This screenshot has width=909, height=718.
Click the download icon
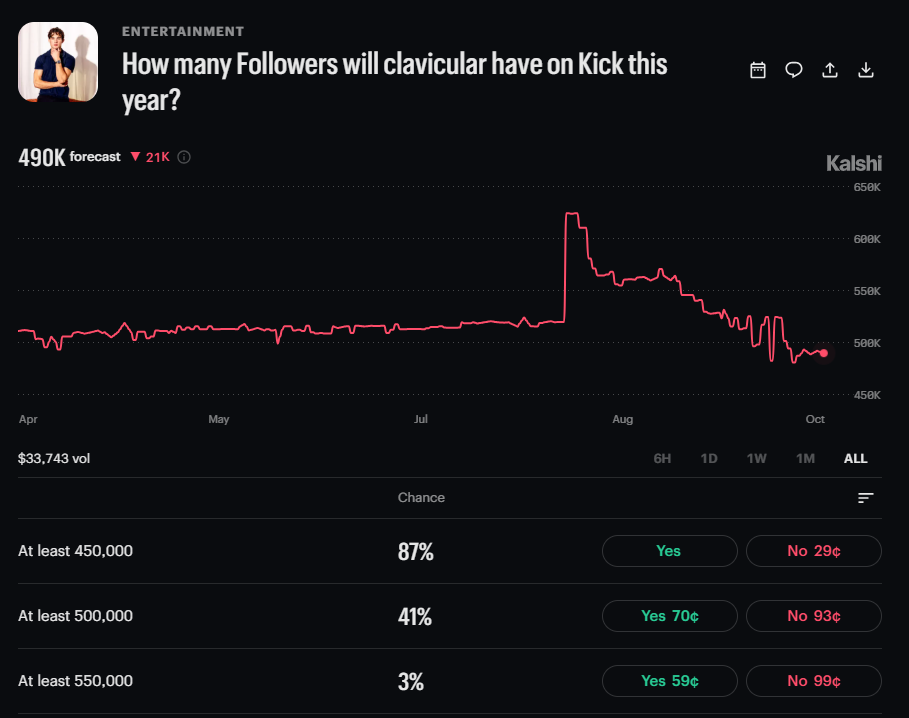866,70
